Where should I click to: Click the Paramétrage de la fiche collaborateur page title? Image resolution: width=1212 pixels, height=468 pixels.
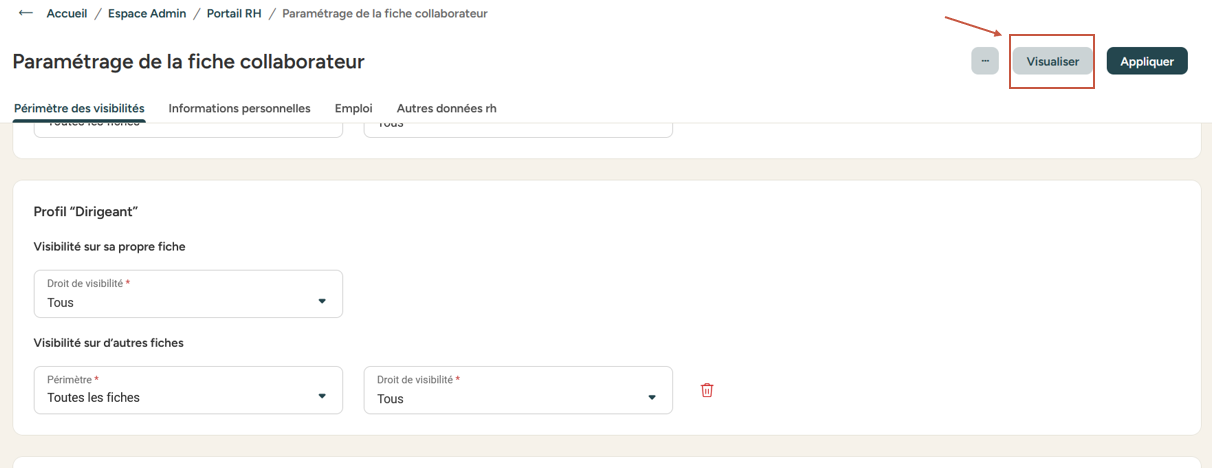(x=188, y=62)
